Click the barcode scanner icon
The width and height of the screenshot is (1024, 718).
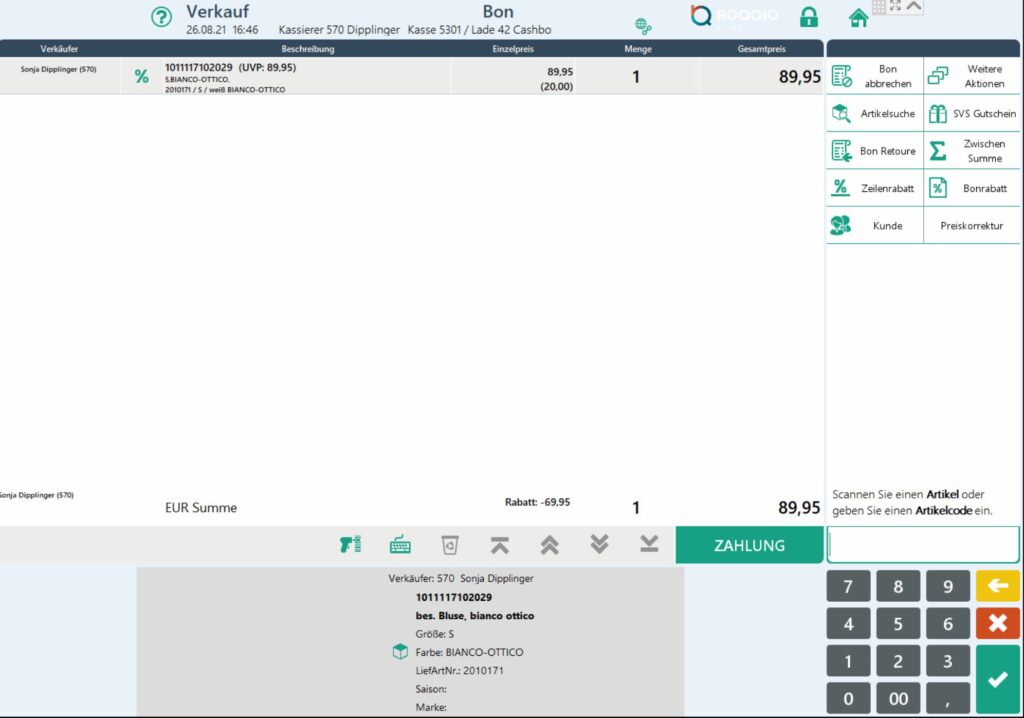(350, 545)
